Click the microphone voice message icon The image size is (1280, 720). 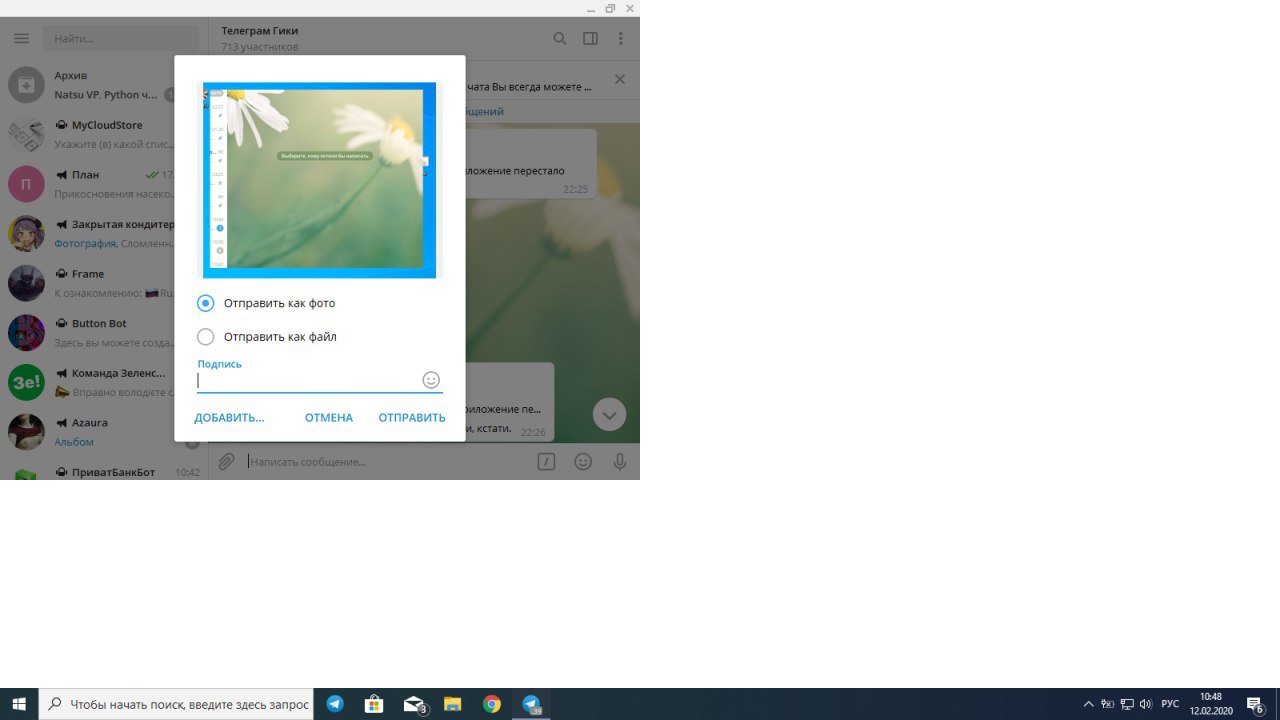620,462
